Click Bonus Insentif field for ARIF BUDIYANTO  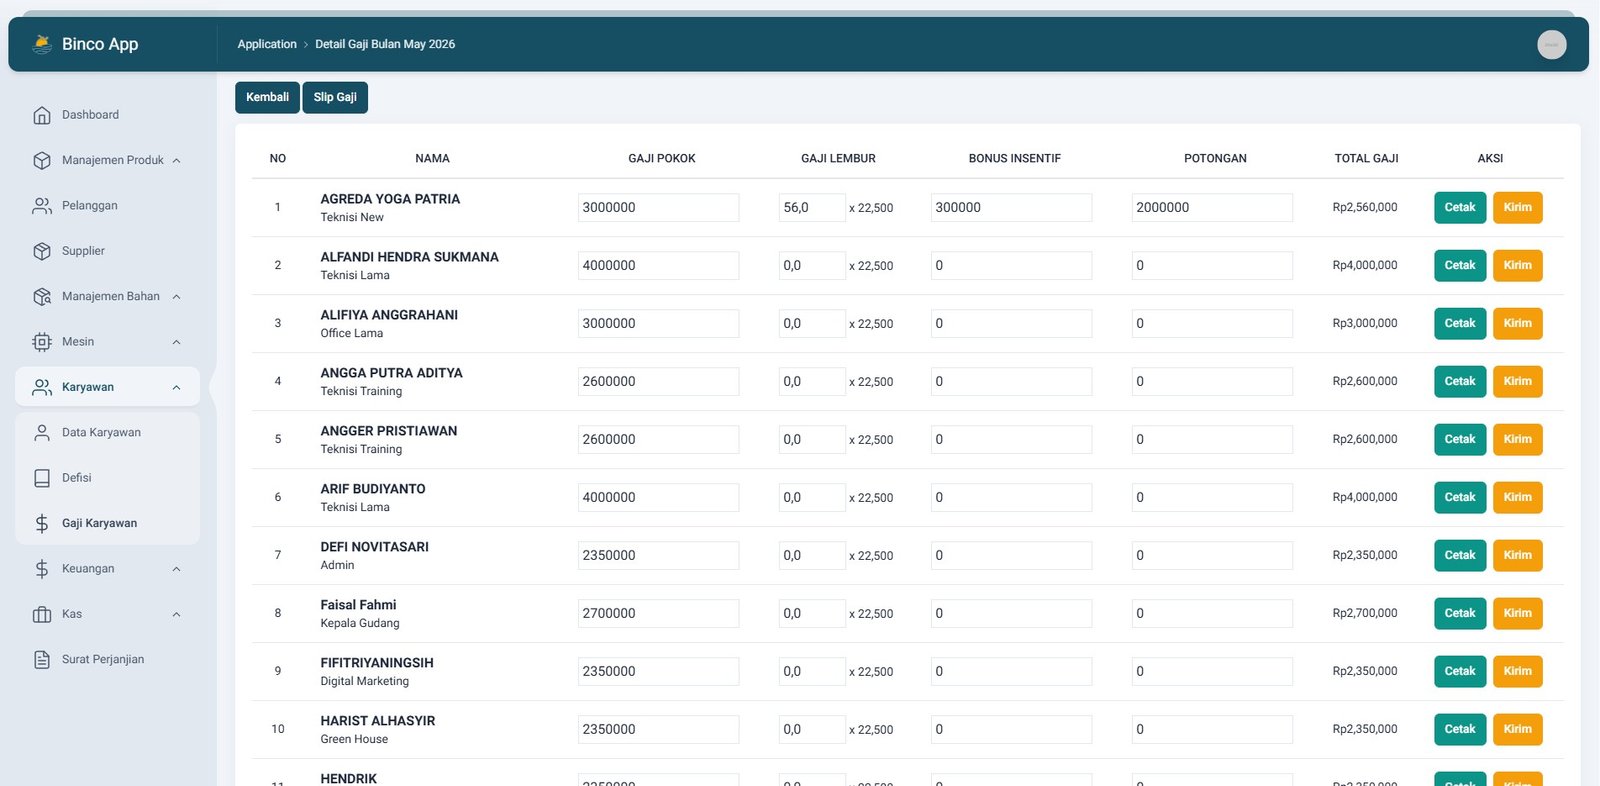pos(1011,497)
